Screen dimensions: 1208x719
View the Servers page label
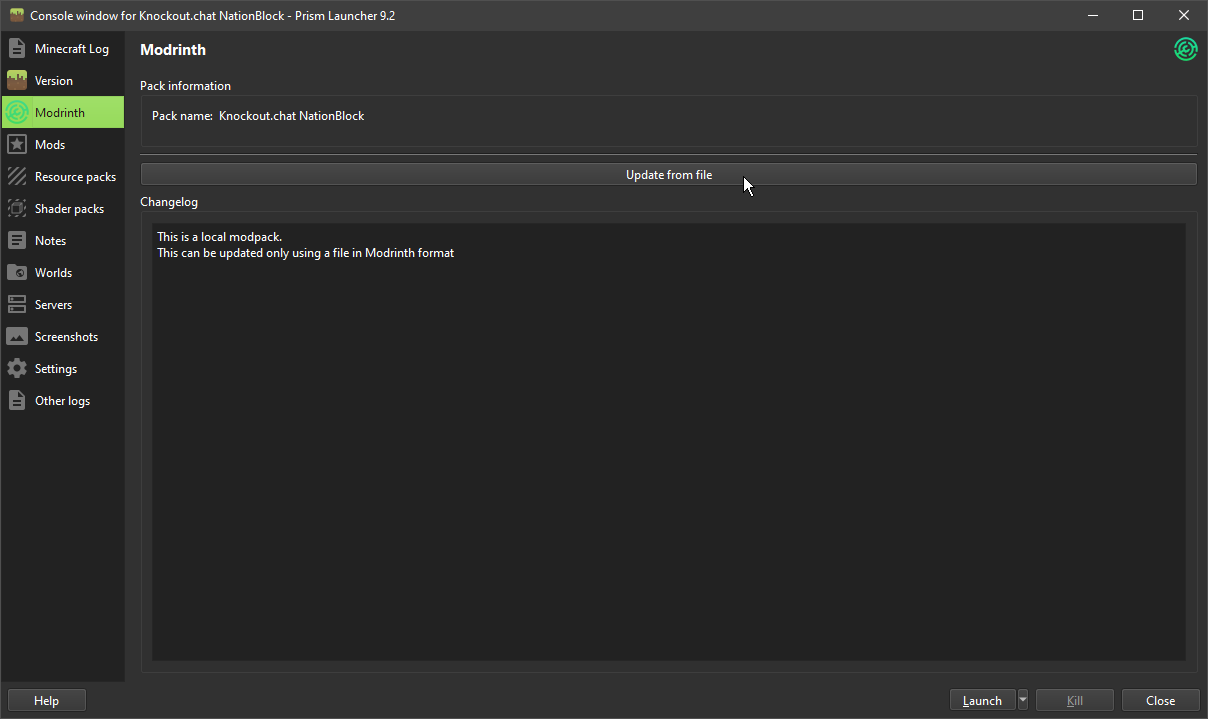coord(53,304)
